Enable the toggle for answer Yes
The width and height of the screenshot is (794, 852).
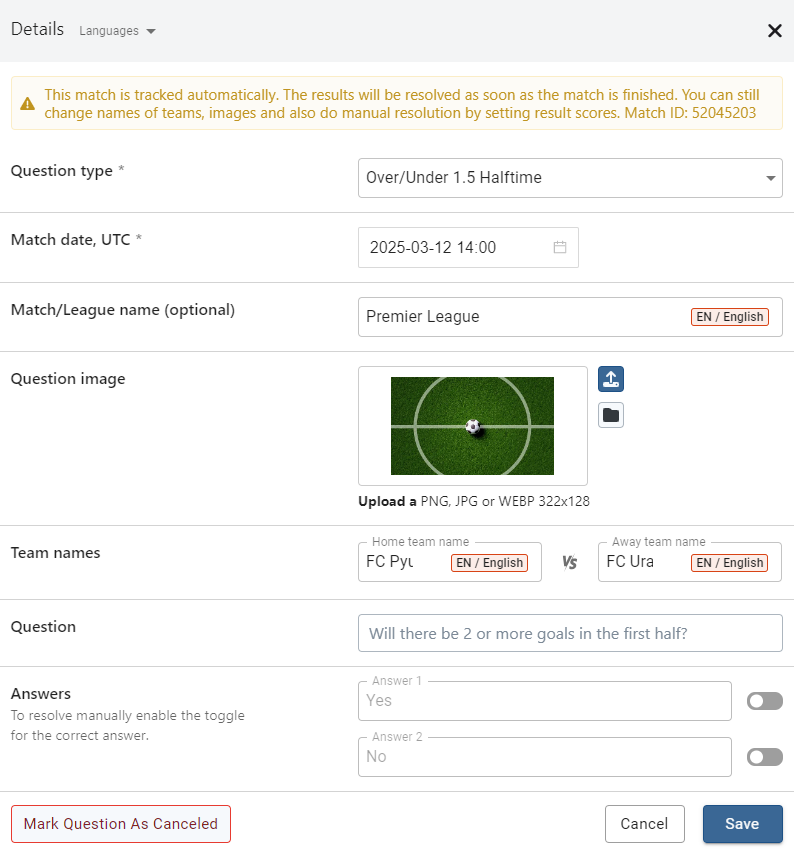[x=765, y=701]
